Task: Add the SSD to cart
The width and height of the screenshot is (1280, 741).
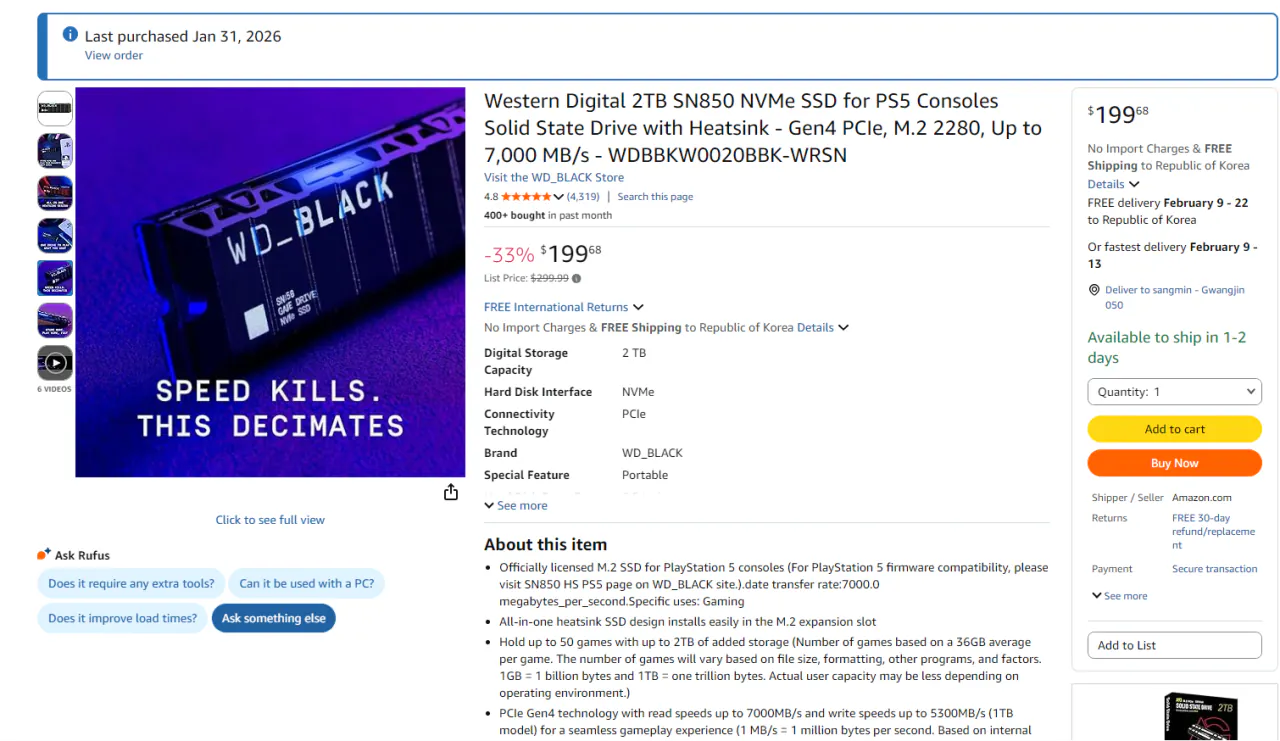Action: [1174, 428]
